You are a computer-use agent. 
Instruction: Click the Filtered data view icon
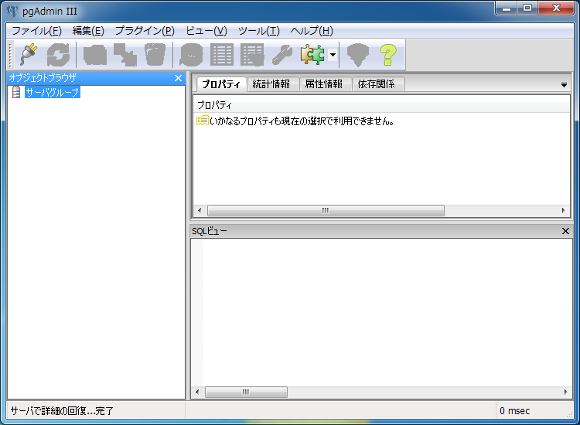point(252,55)
